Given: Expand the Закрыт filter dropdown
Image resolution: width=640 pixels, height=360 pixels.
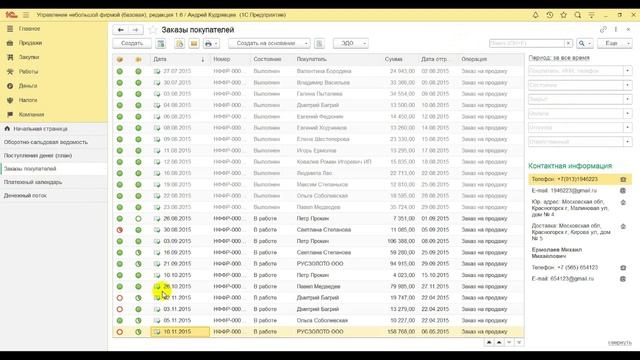Looking at the screenshot, I should tap(627, 99).
